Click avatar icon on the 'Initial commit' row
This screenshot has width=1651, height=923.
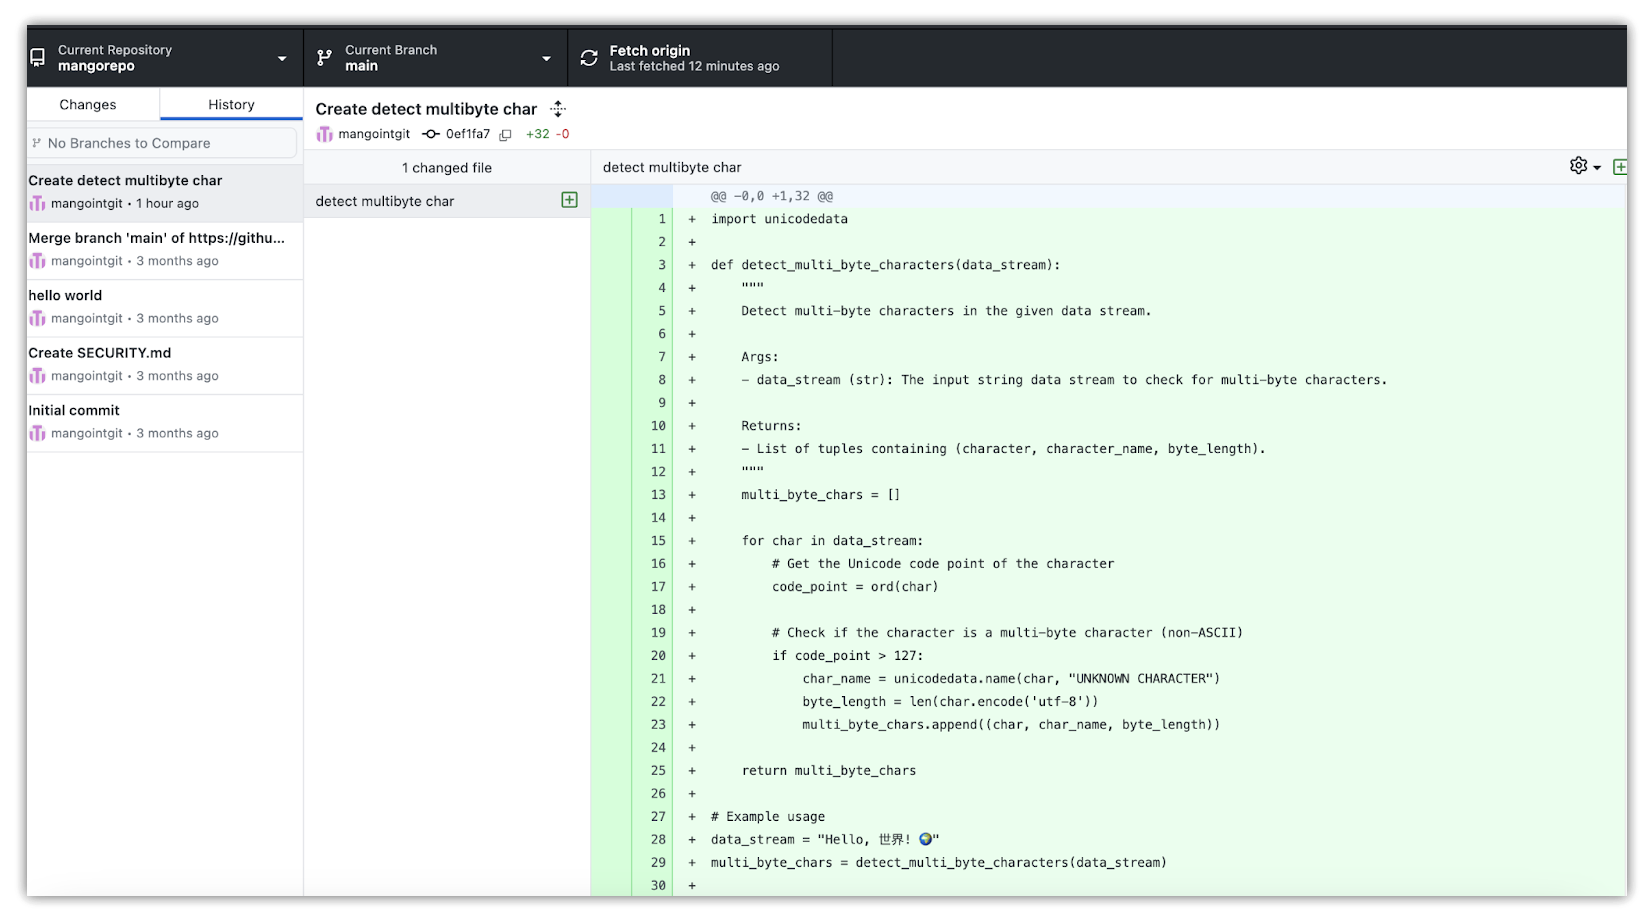[x=38, y=434]
